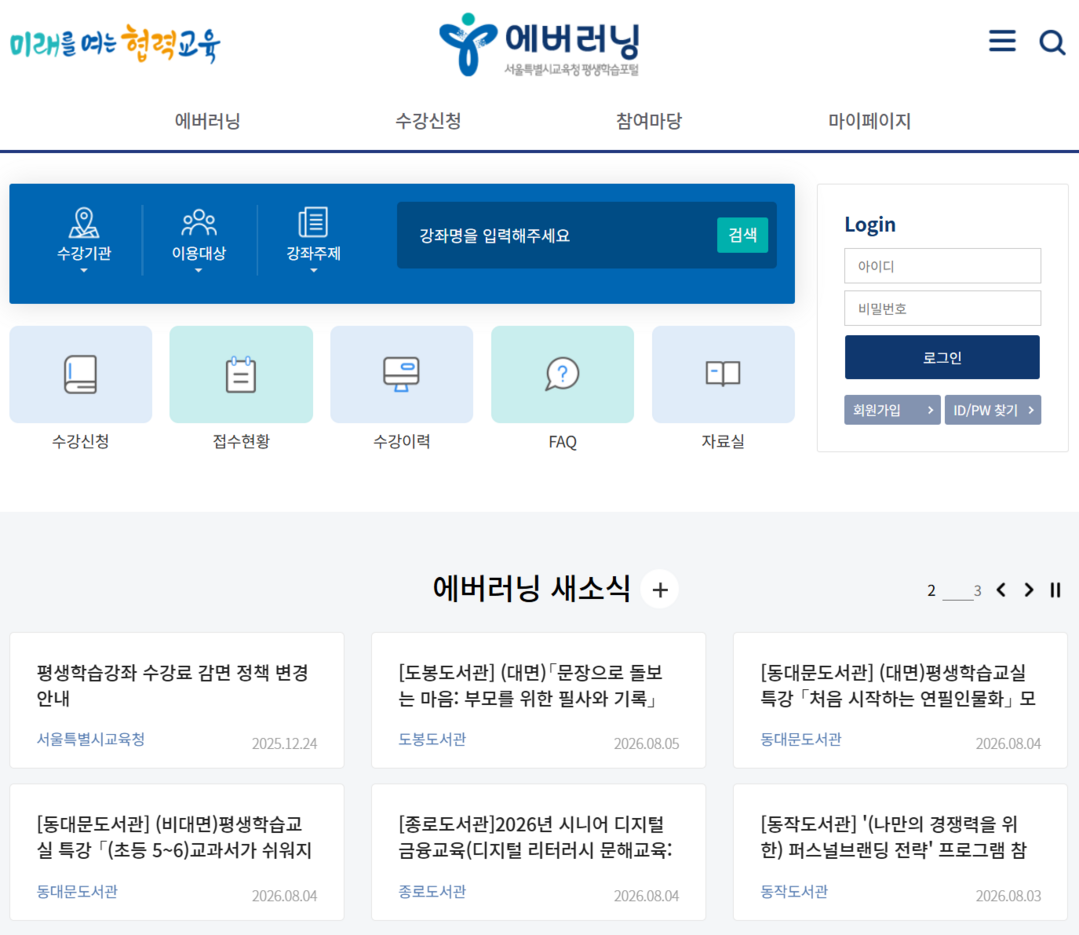The image size is (1079, 935).
Task: Open the 마이페이지 main menu
Action: tap(869, 121)
